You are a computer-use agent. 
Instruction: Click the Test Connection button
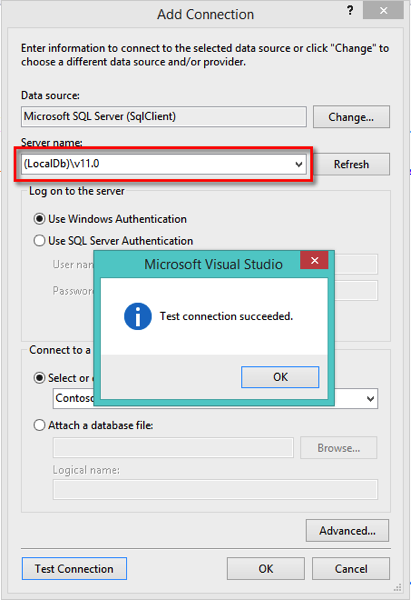[74, 569]
